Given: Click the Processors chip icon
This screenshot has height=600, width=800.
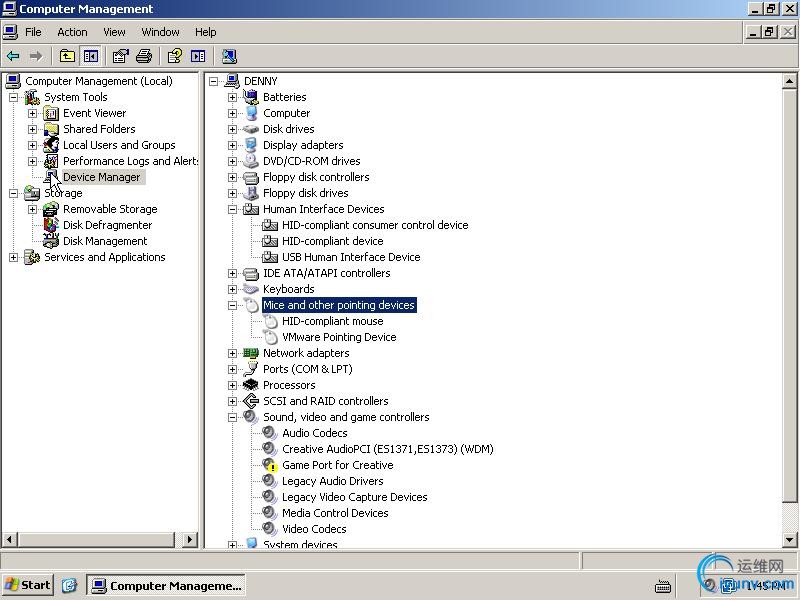Looking at the screenshot, I should [251, 385].
